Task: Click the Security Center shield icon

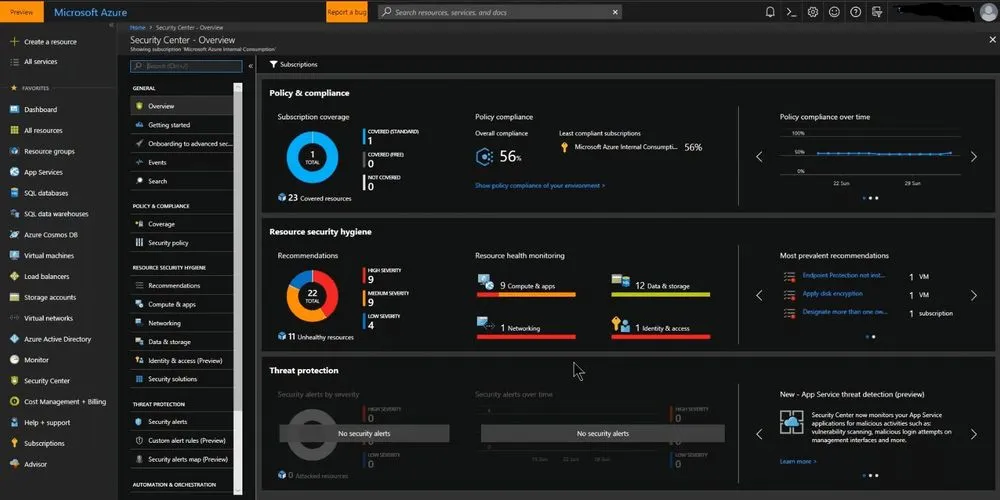Action: point(14,381)
